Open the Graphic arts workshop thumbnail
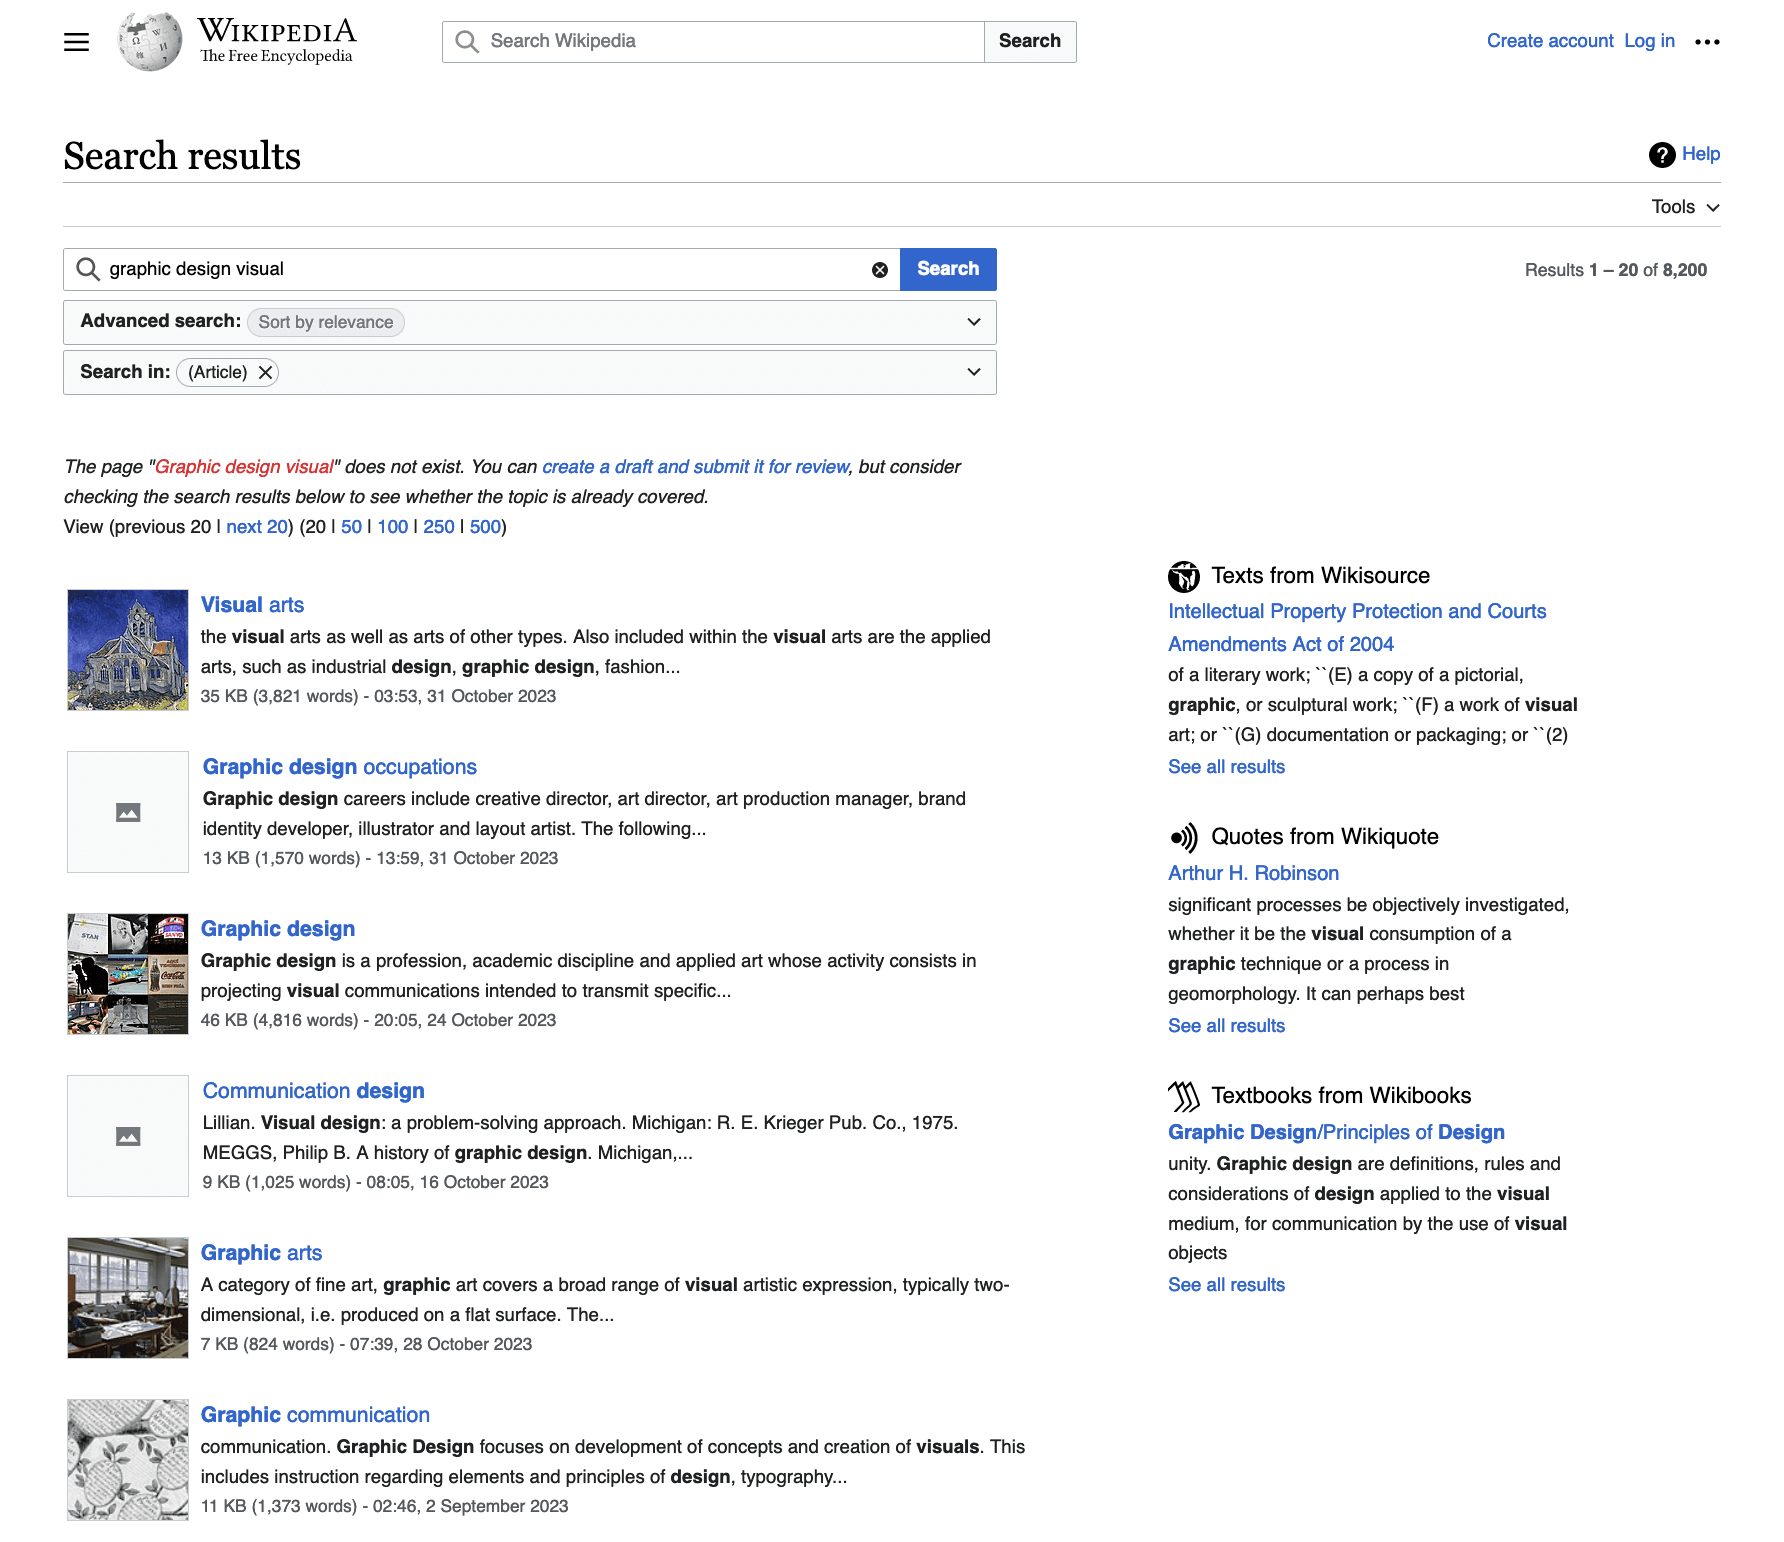The height and width of the screenshot is (1542, 1784). [x=128, y=1298]
